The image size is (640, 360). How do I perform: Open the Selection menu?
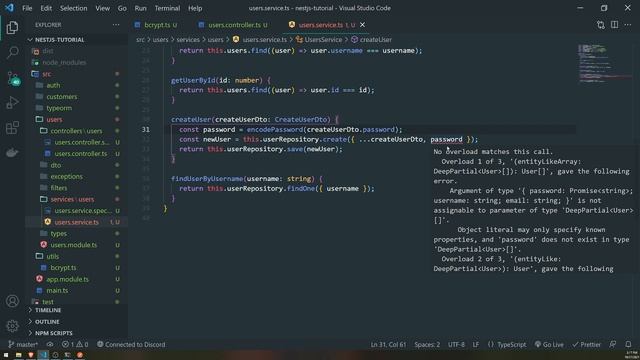pyautogui.click(x=73, y=8)
